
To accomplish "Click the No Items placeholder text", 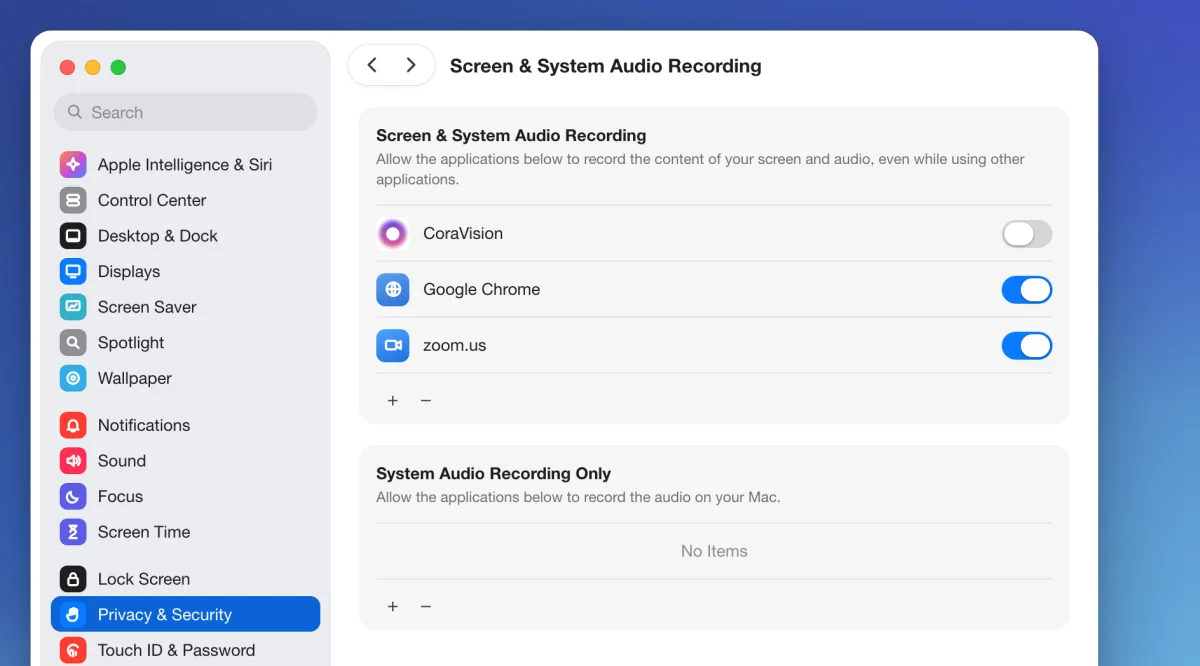I will coord(714,551).
